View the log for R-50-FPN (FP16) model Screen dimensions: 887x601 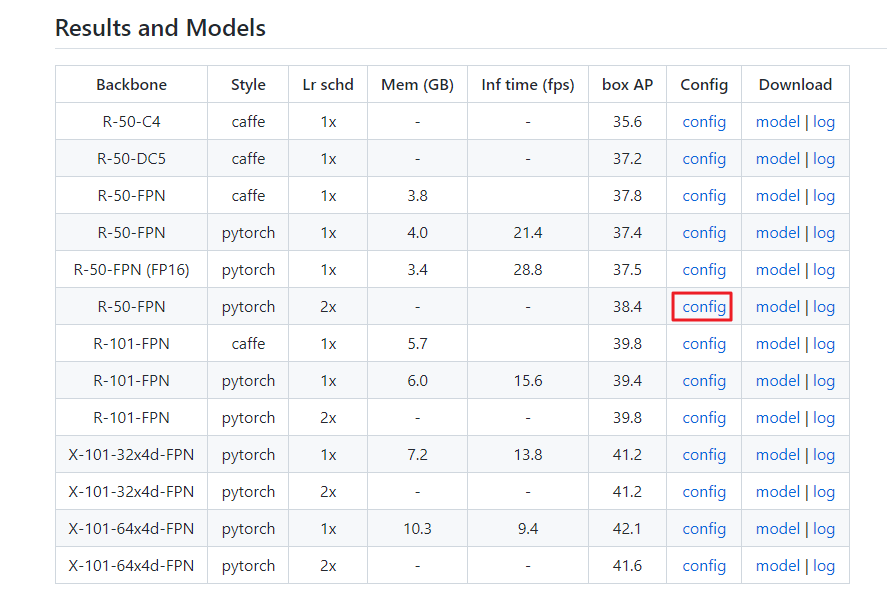[823, 269]
